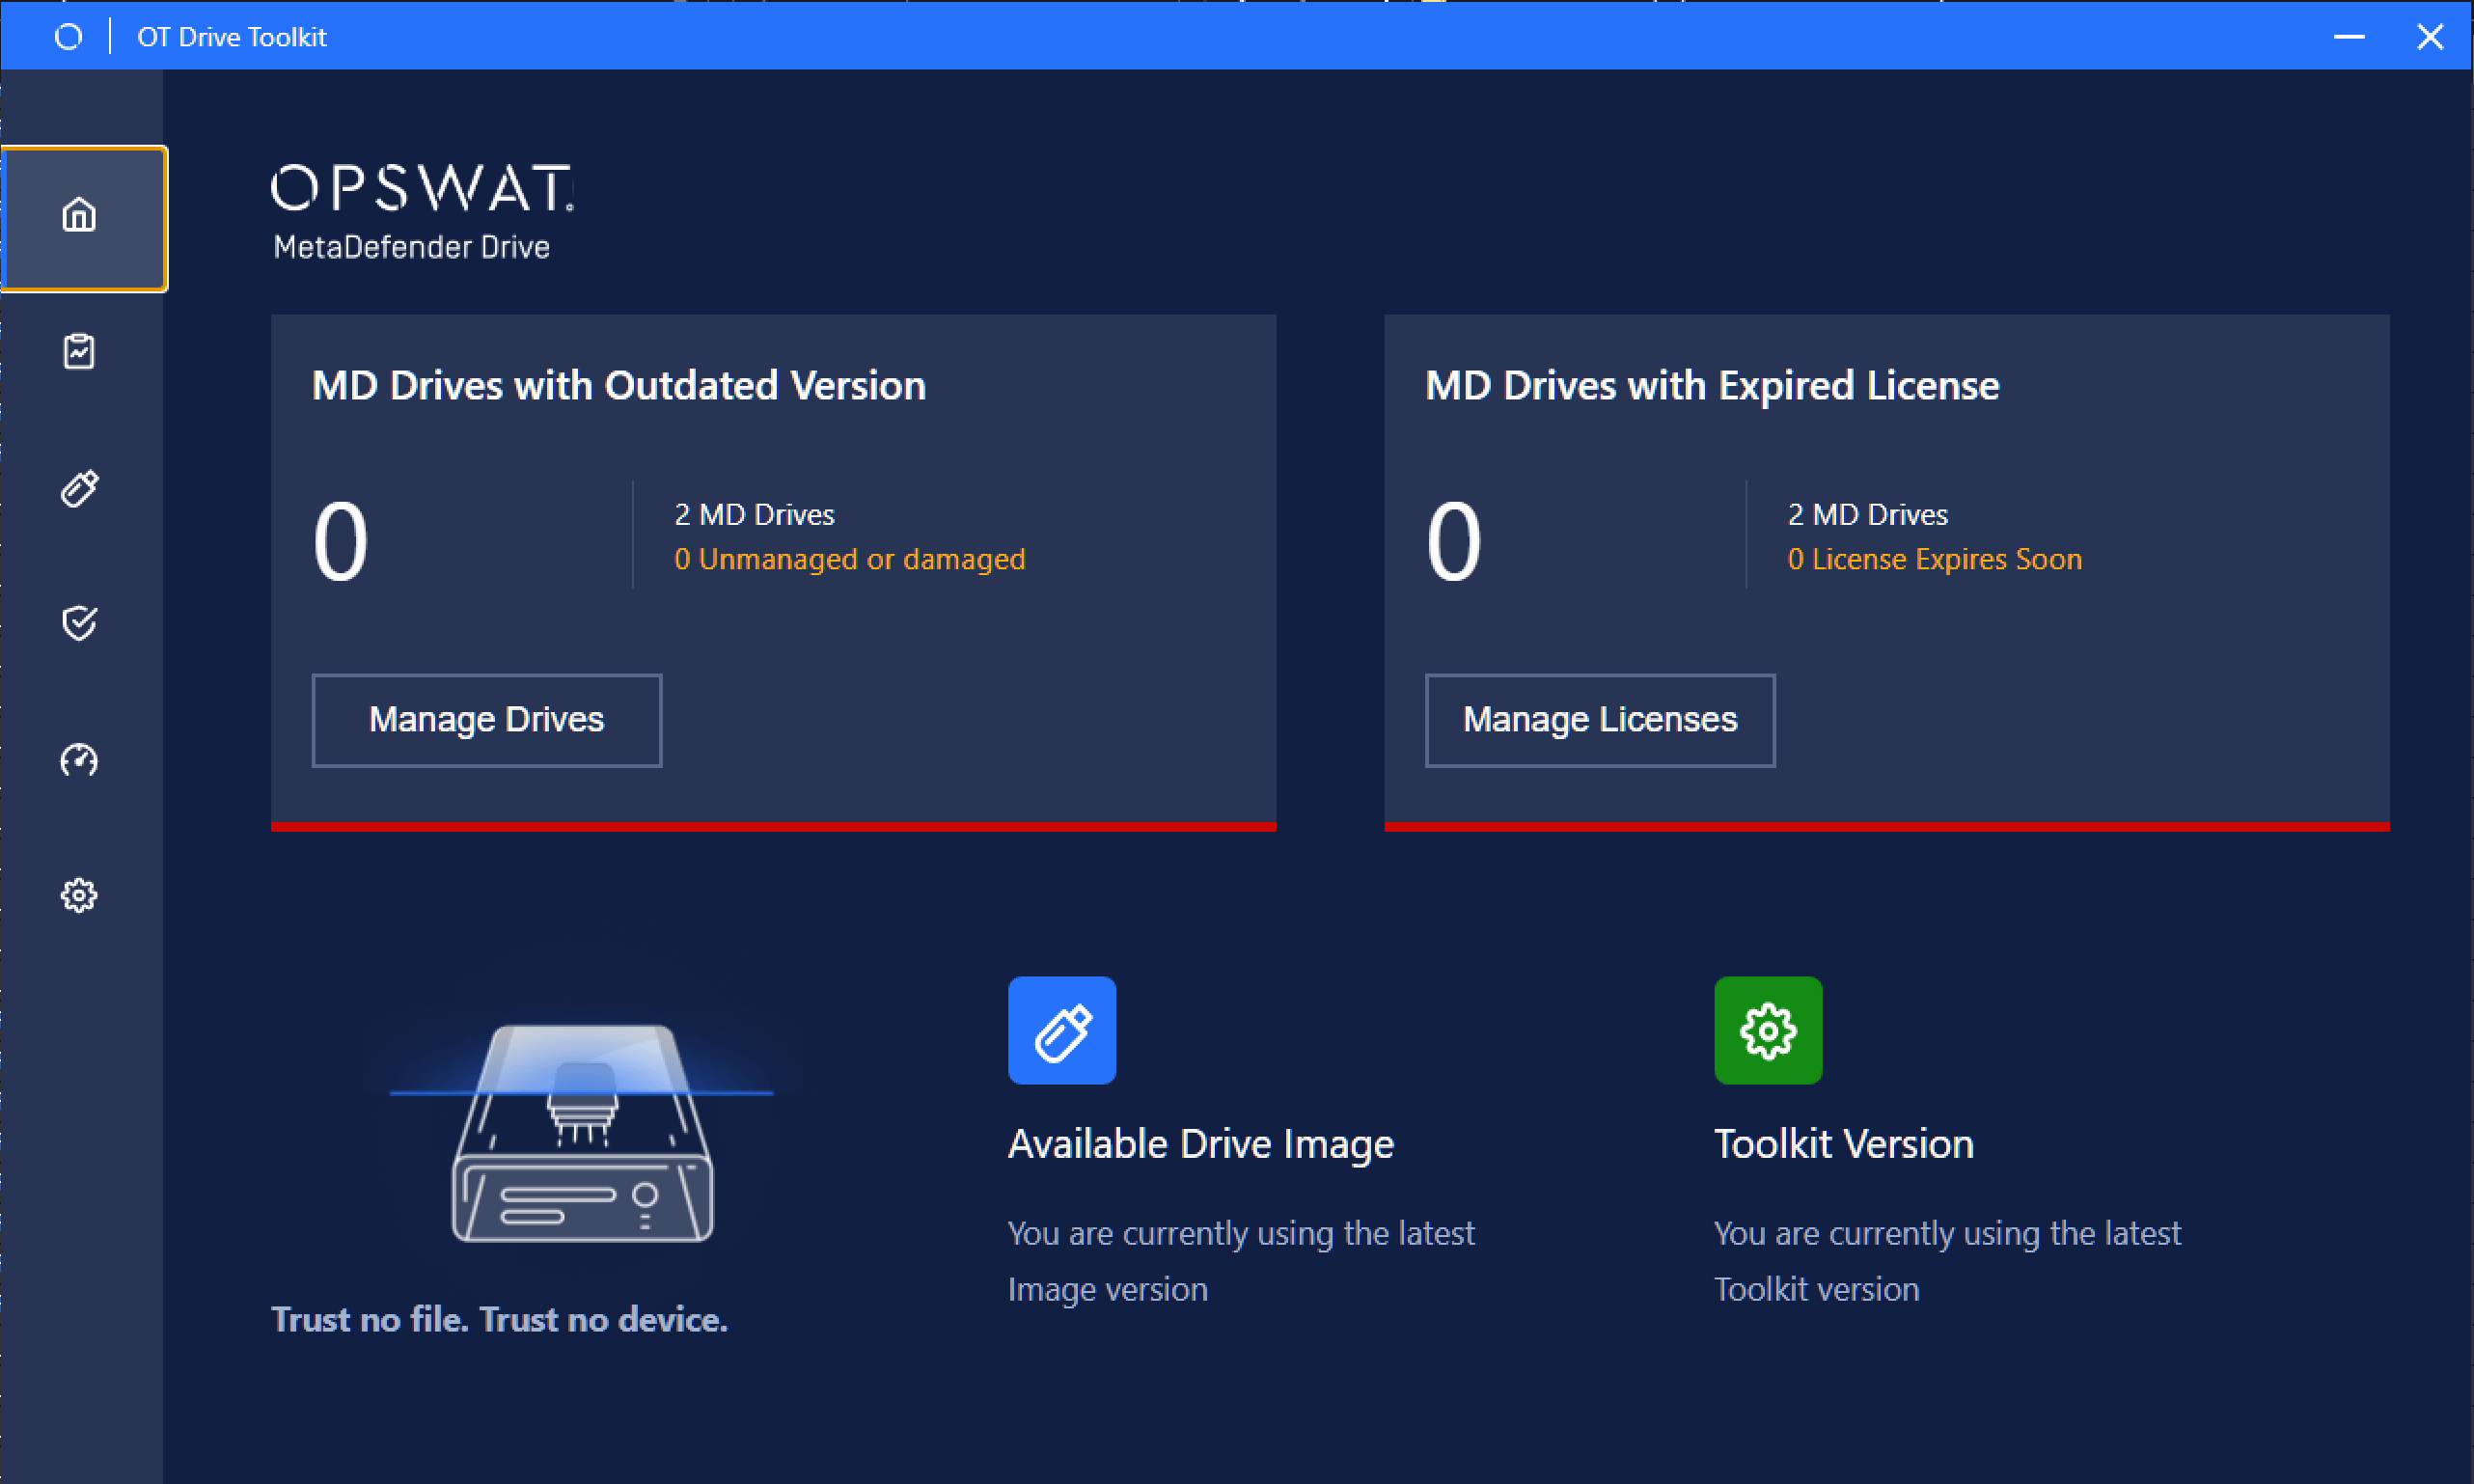Open the Home dashboard from the sidebar
Image resolution: width=2474 pixels, height=1484 pixels.
click(80, 214)
